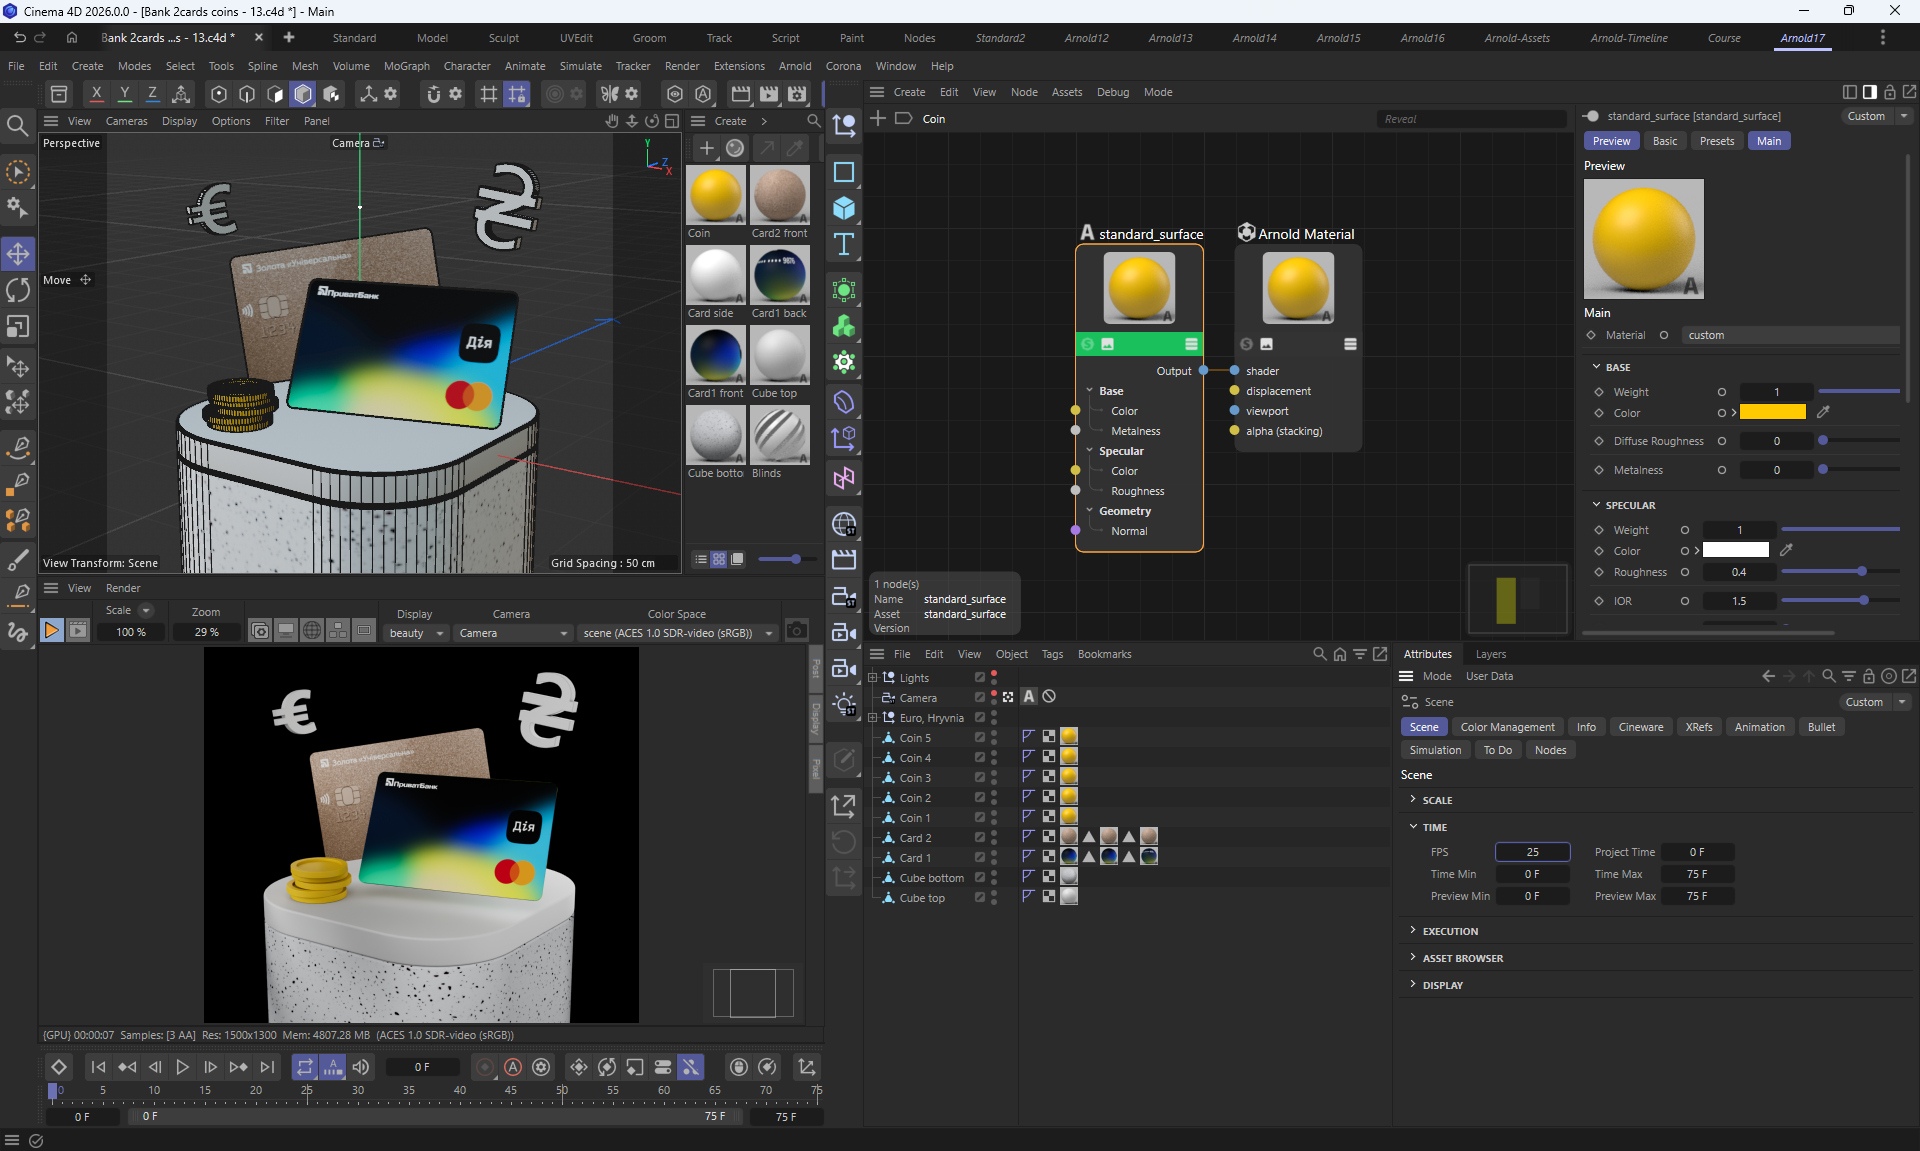Image resolution: width=1920 pixels, height=1151 pixels.
Task: Select the Move tool in left toolbar
Action: [18, 253]
